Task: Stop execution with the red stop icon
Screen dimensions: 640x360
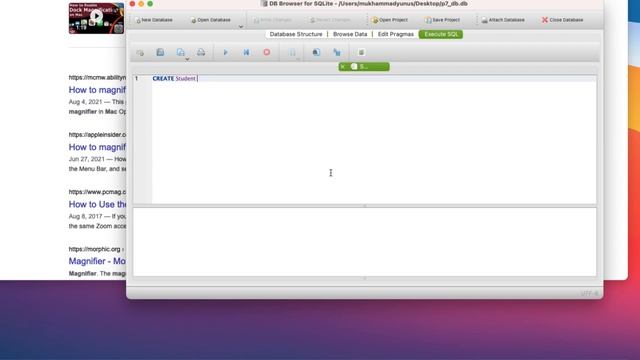Action: coord(267,52)
